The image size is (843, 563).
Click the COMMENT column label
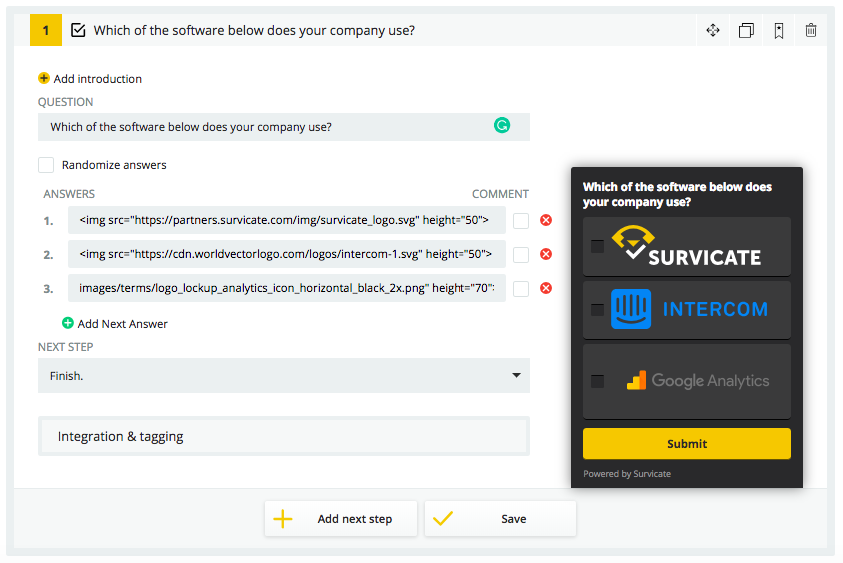click(500, 194)
